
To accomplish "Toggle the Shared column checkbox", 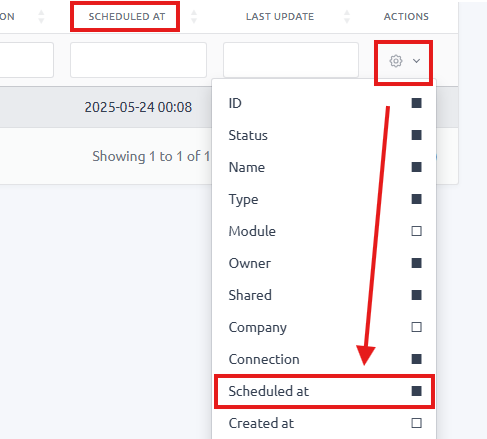I will click(416, 295).
